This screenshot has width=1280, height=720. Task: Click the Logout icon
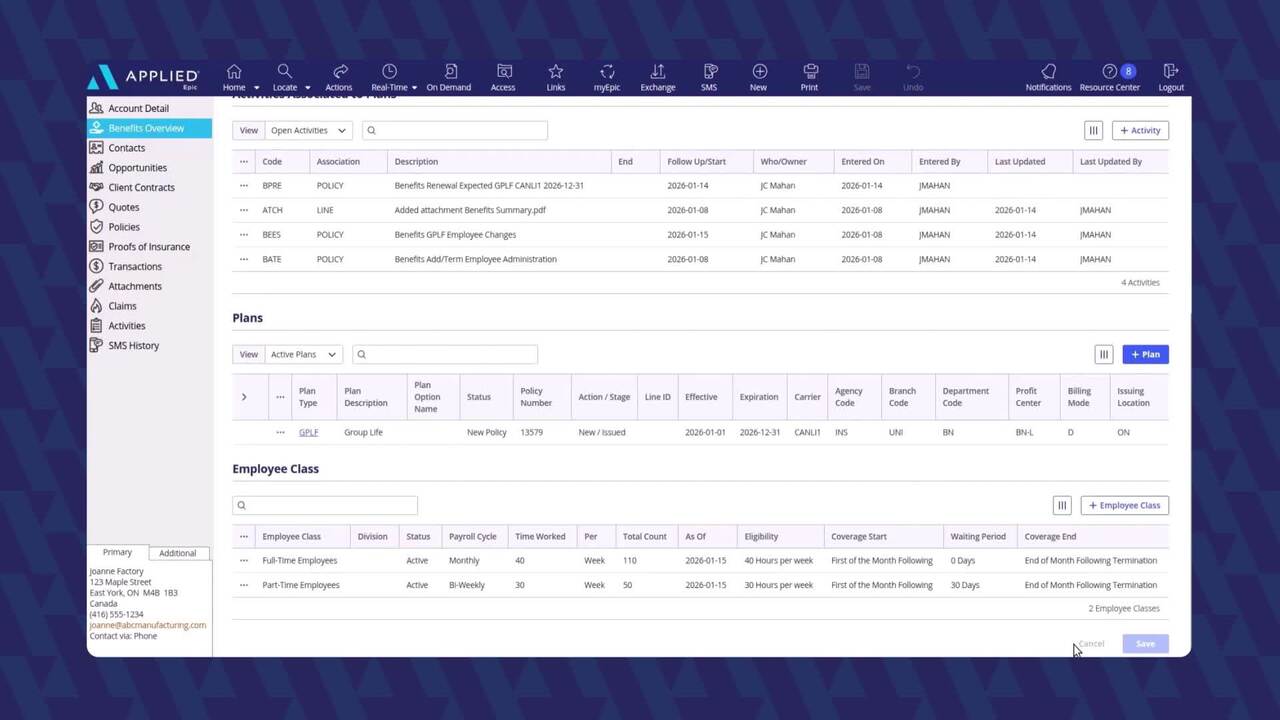1171,72
